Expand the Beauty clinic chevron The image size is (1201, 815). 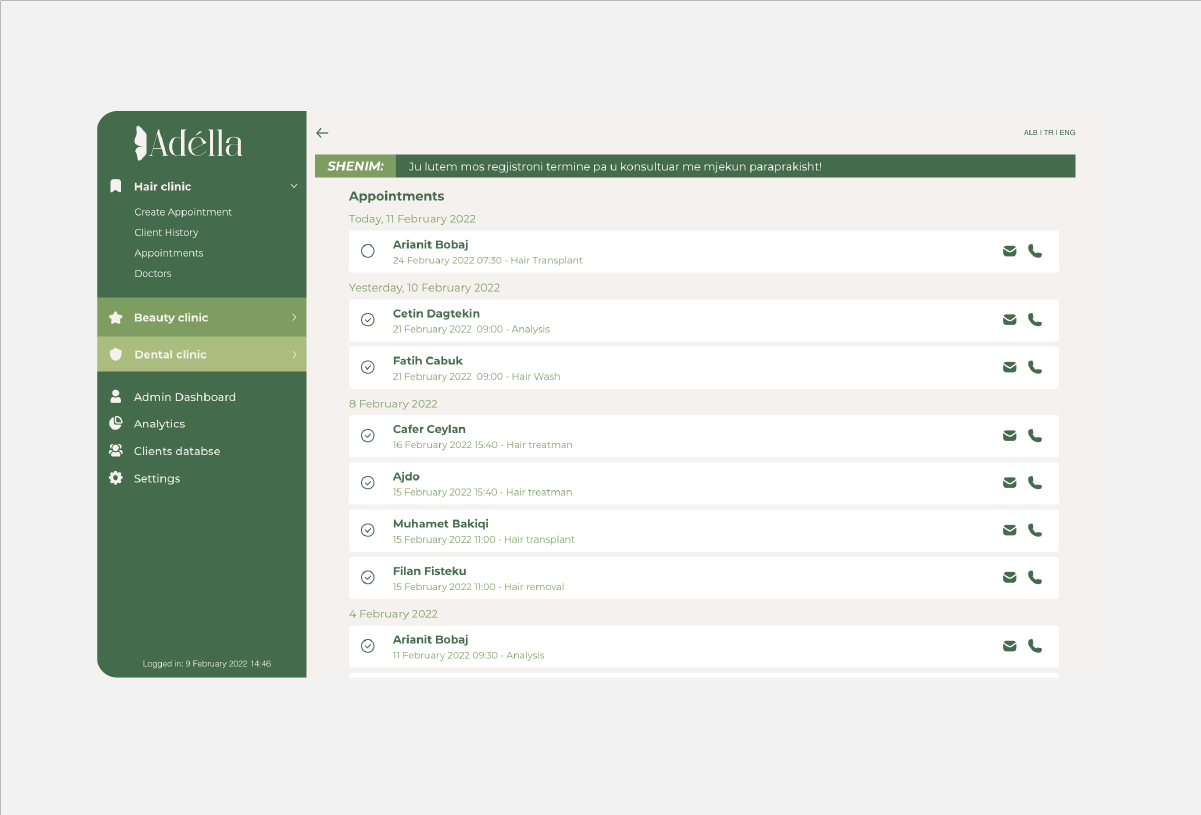coord(294,318)
